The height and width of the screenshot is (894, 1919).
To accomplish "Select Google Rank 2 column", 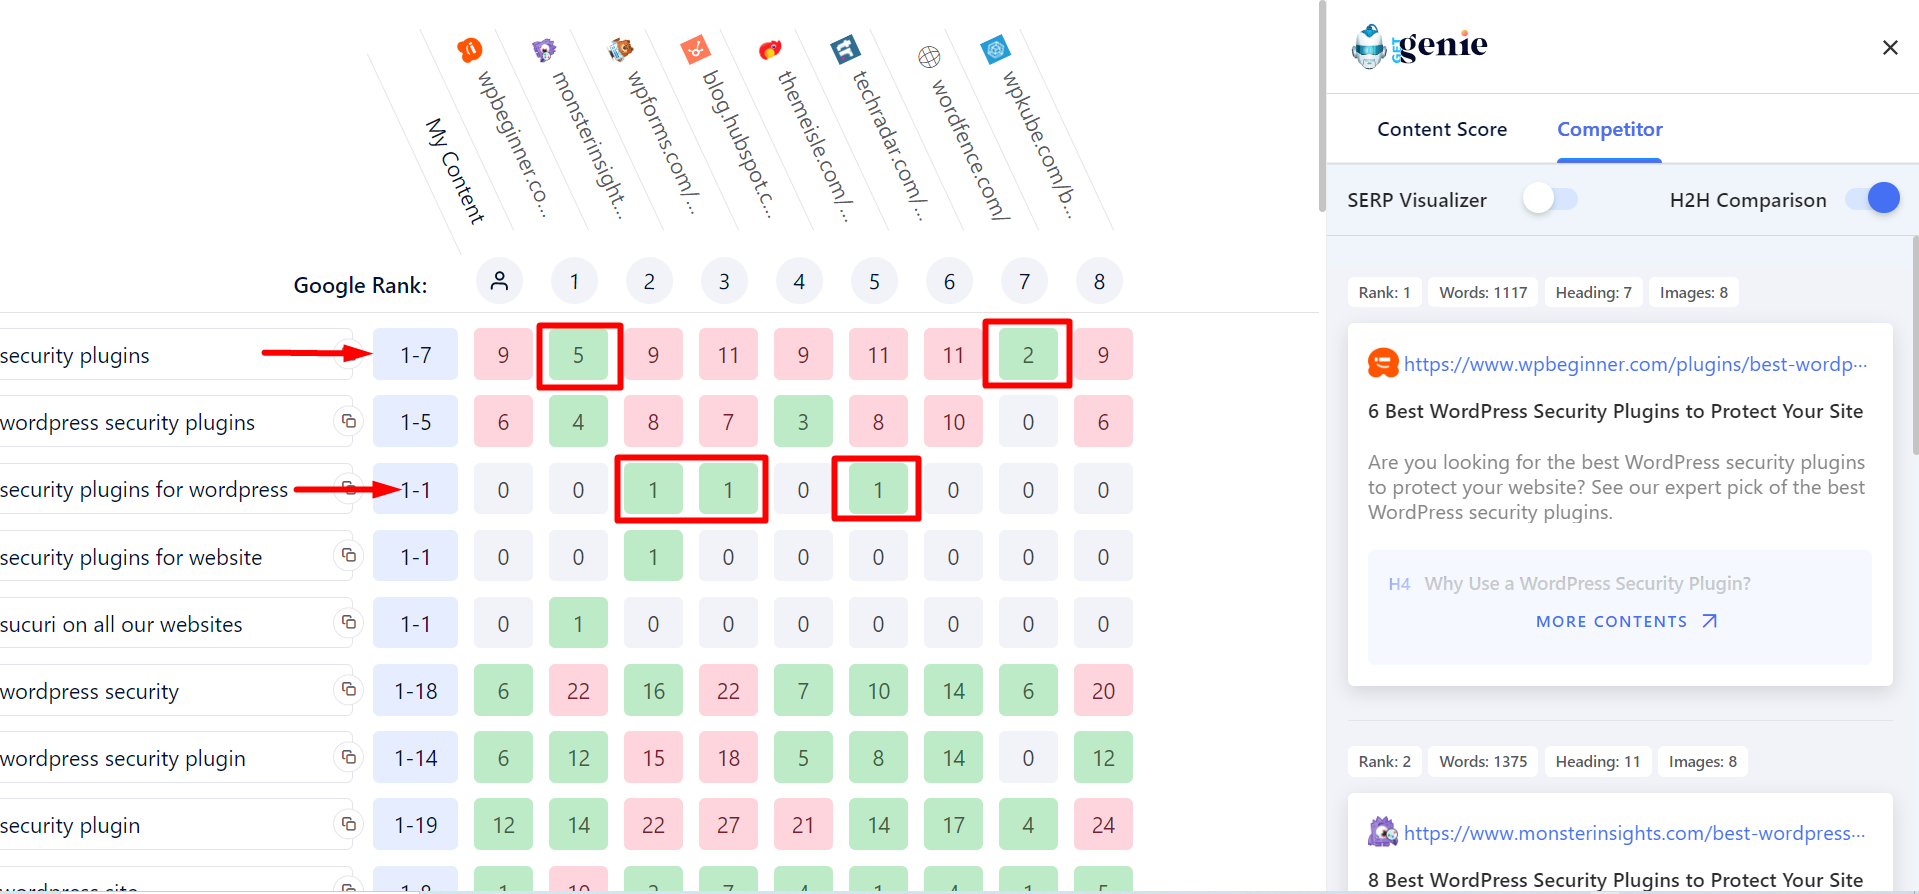I will click(x=649, y=281).
